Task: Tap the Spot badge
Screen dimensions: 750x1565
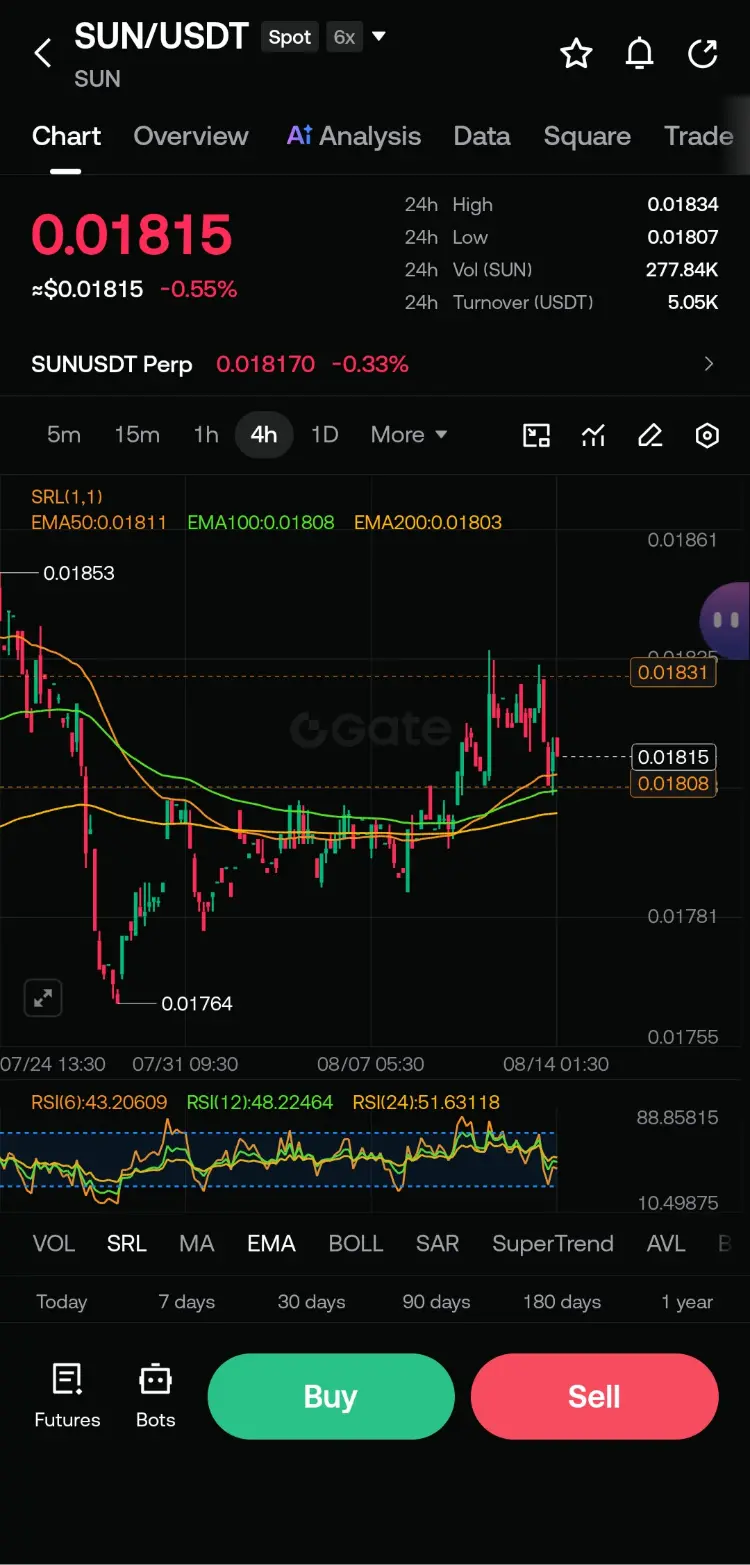Action: [290, 37]
